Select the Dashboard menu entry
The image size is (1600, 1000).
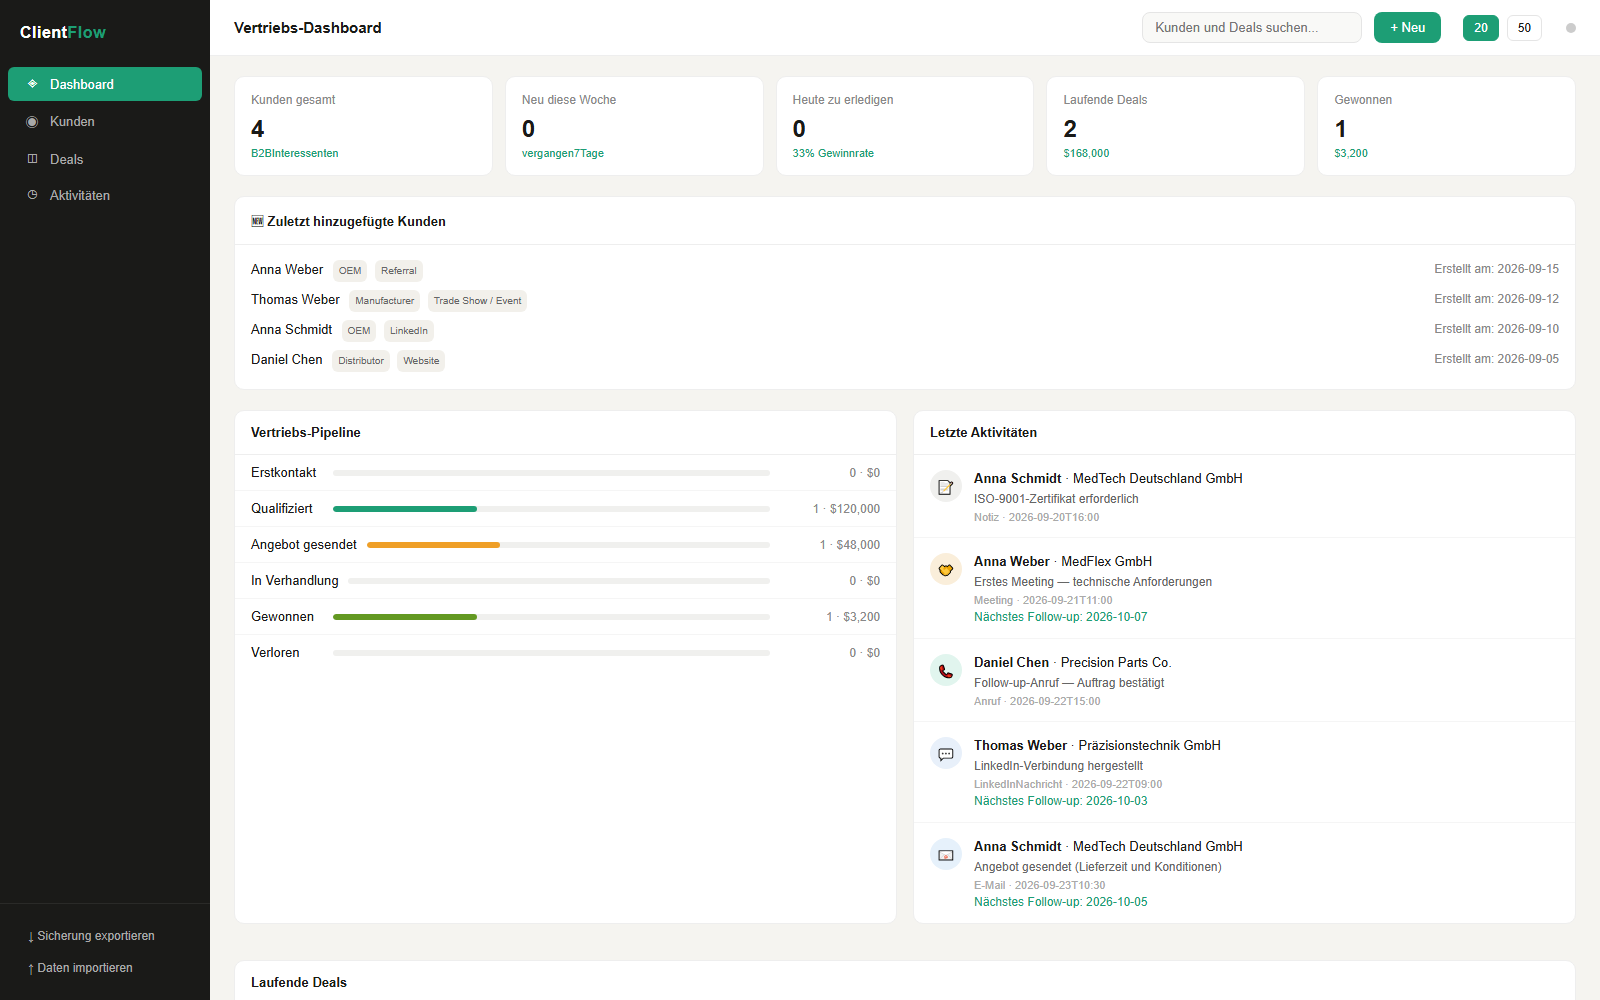pyautogui.click(x=105, y=84)
